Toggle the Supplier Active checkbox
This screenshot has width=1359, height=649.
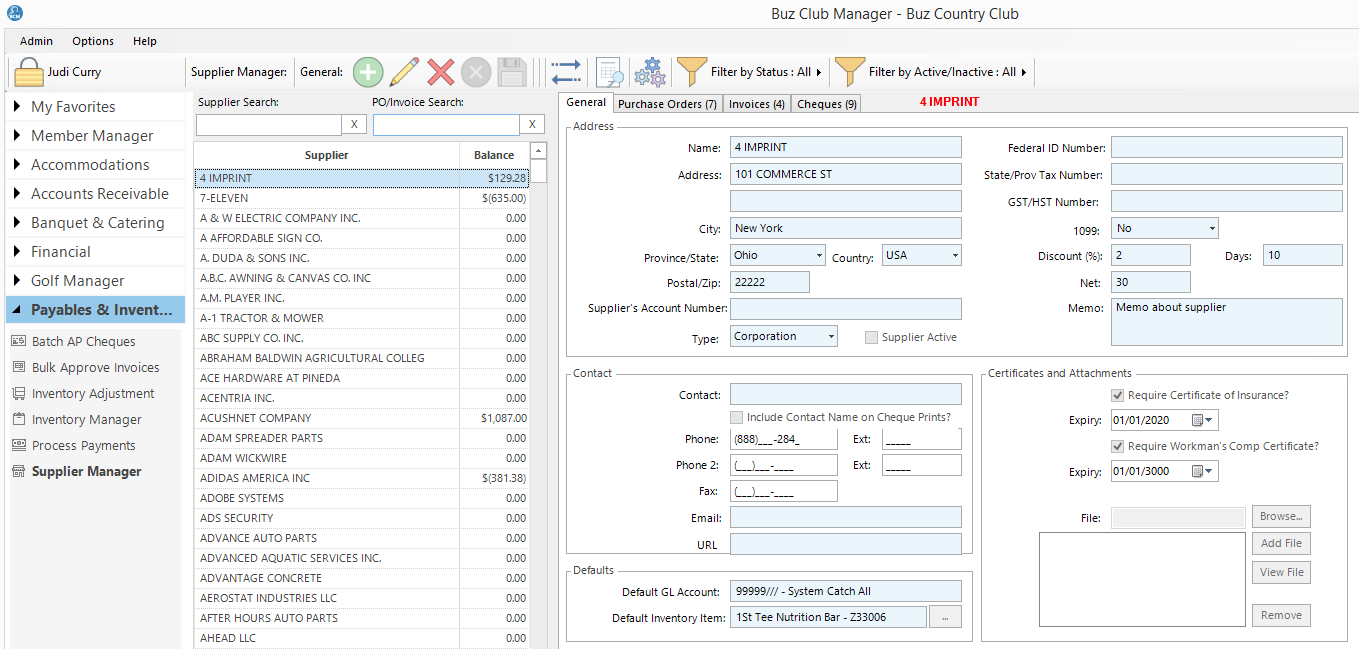click(x=872, y=337)
